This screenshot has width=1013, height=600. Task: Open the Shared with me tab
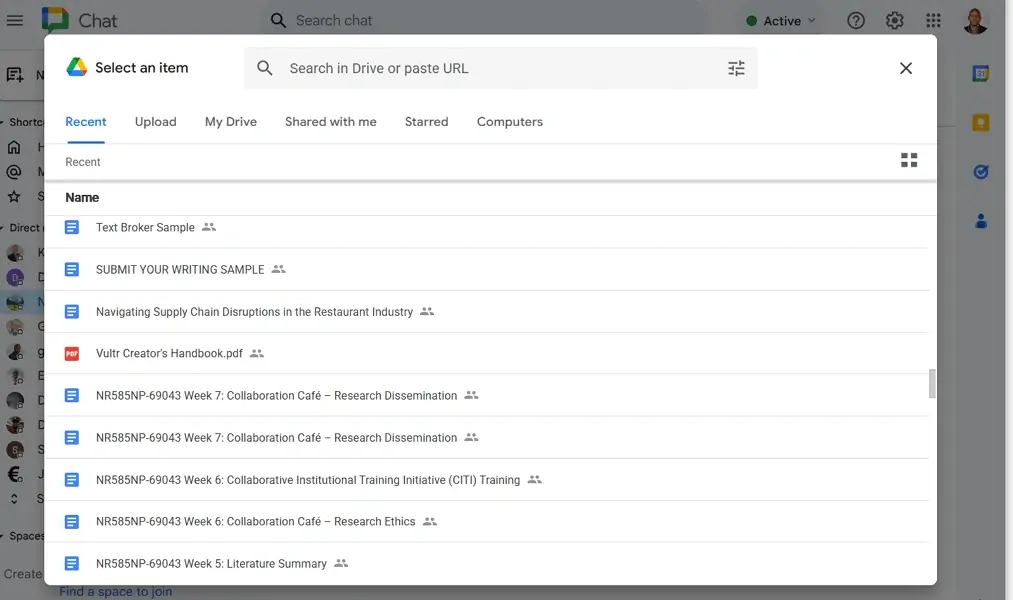(x=330, y=122)
